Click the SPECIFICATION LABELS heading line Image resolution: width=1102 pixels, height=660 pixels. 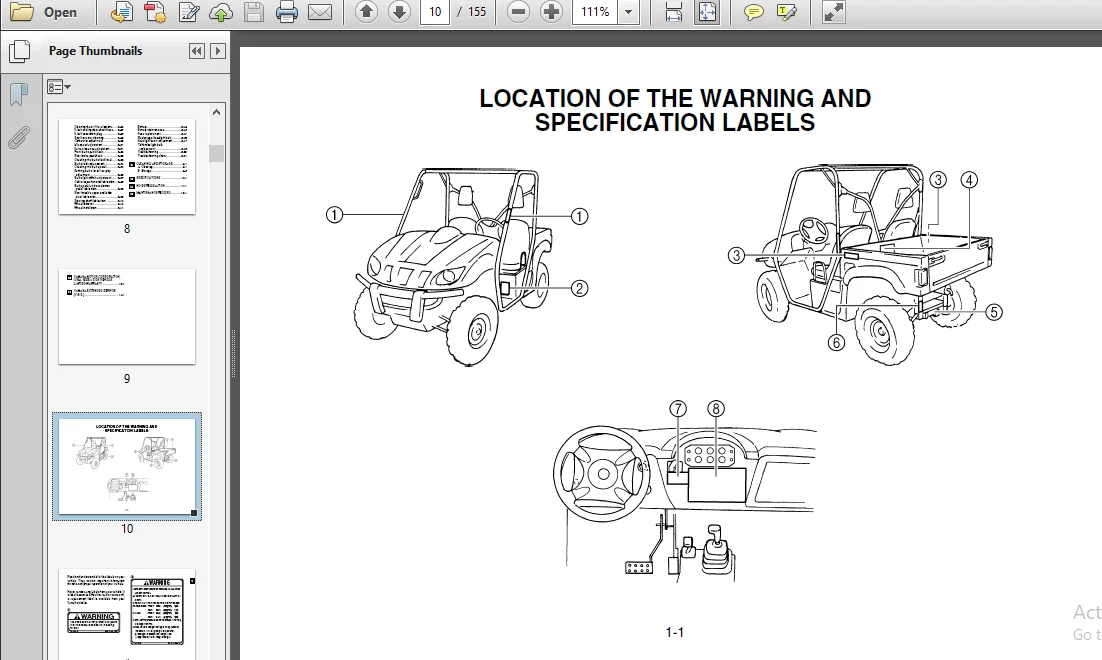tap(675, 122)
